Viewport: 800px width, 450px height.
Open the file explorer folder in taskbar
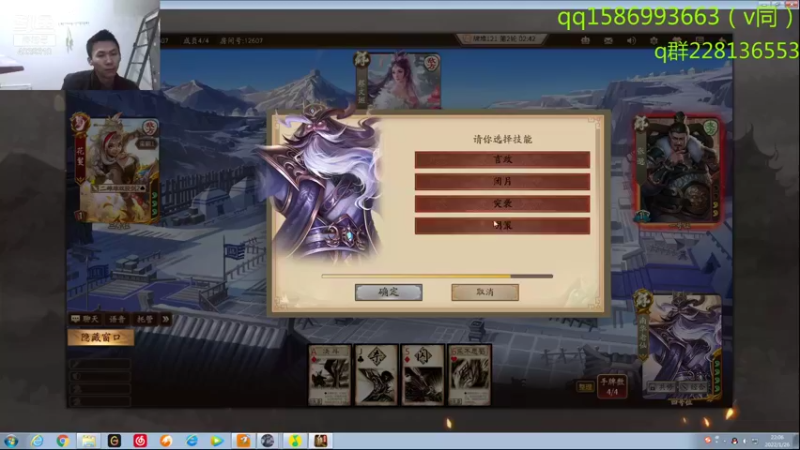point(88,441)
